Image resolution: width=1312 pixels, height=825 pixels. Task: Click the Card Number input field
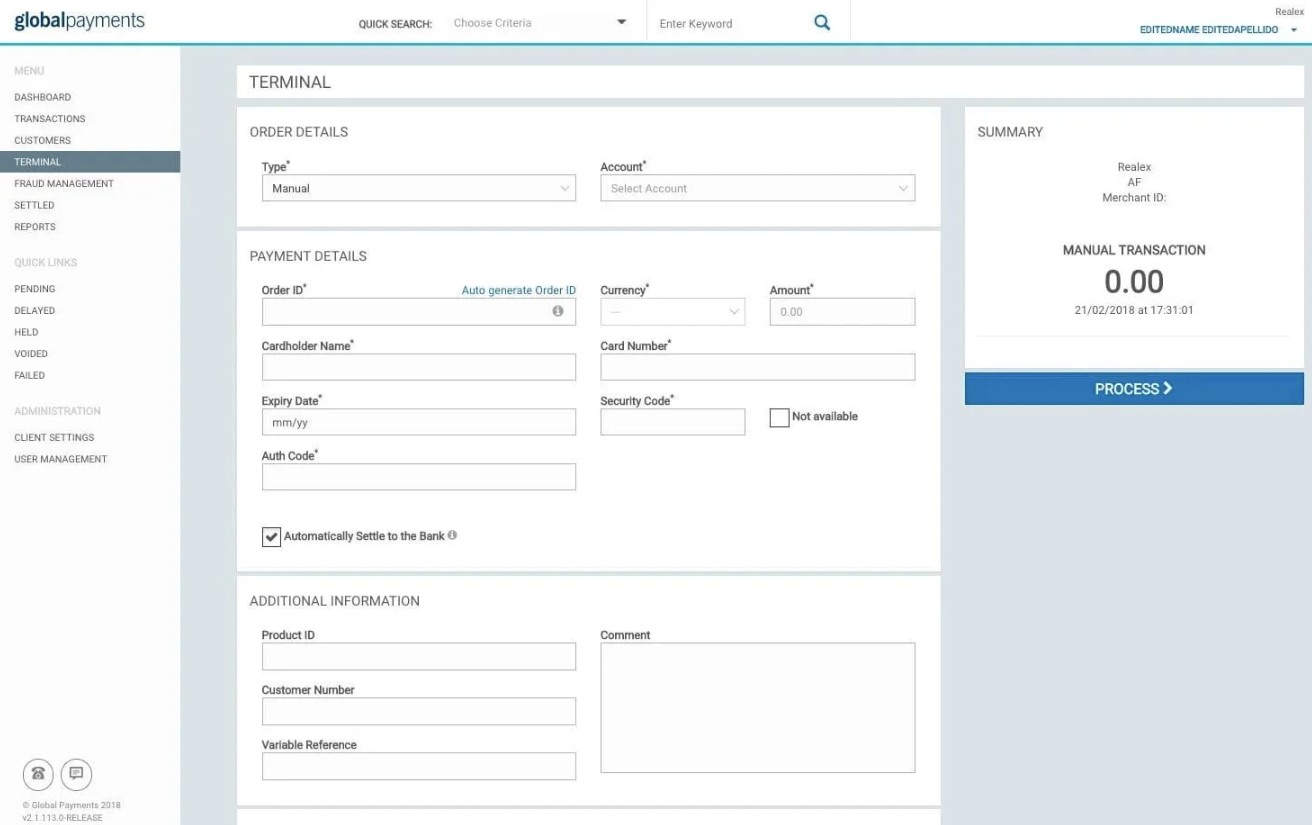tap(757, 367)
